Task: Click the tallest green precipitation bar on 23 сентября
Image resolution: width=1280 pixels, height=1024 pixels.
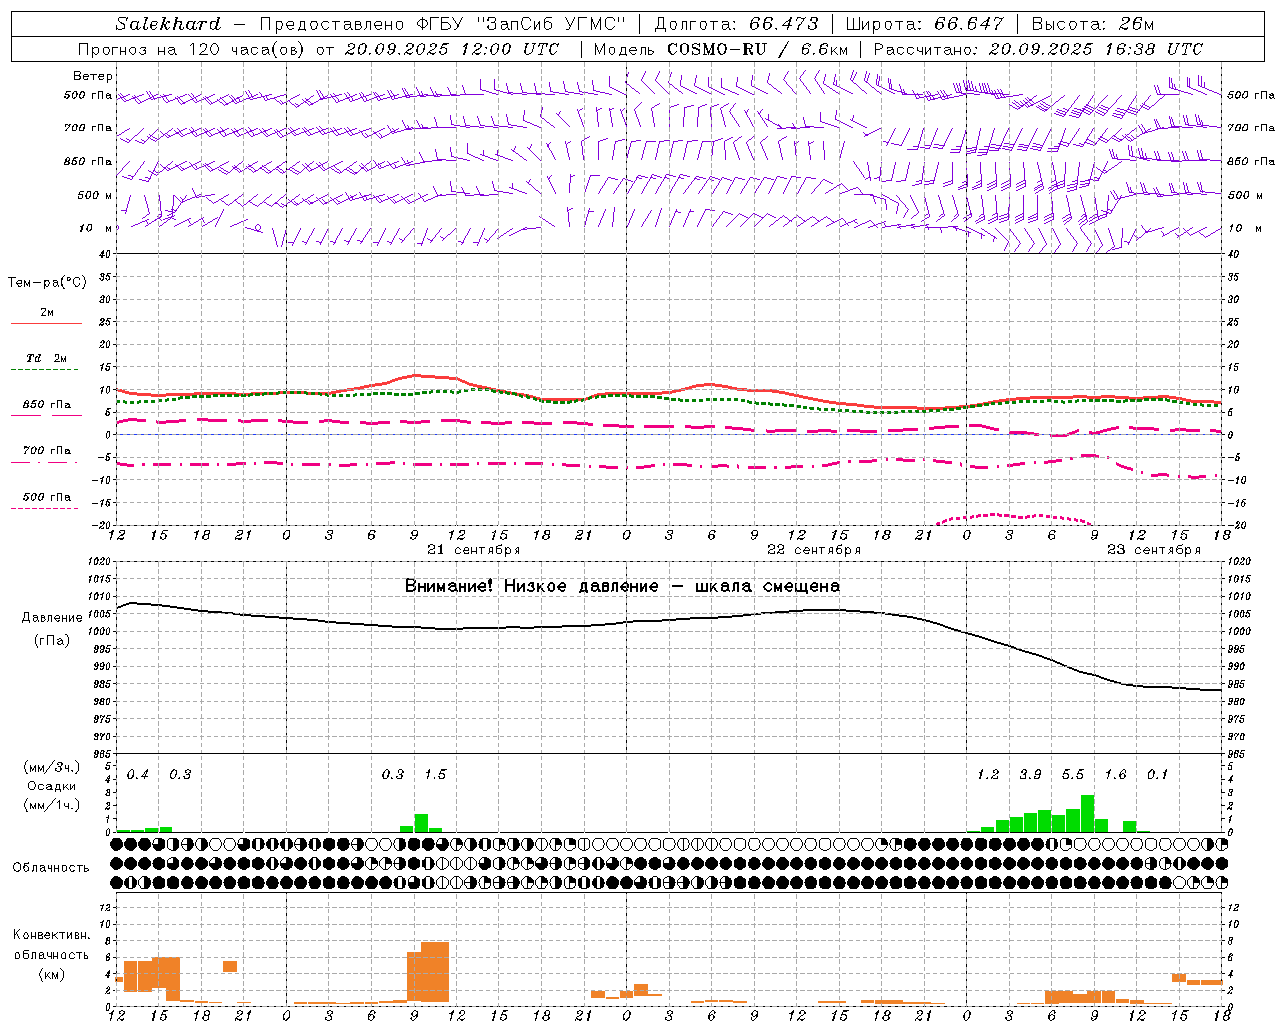Action: 1087,813
